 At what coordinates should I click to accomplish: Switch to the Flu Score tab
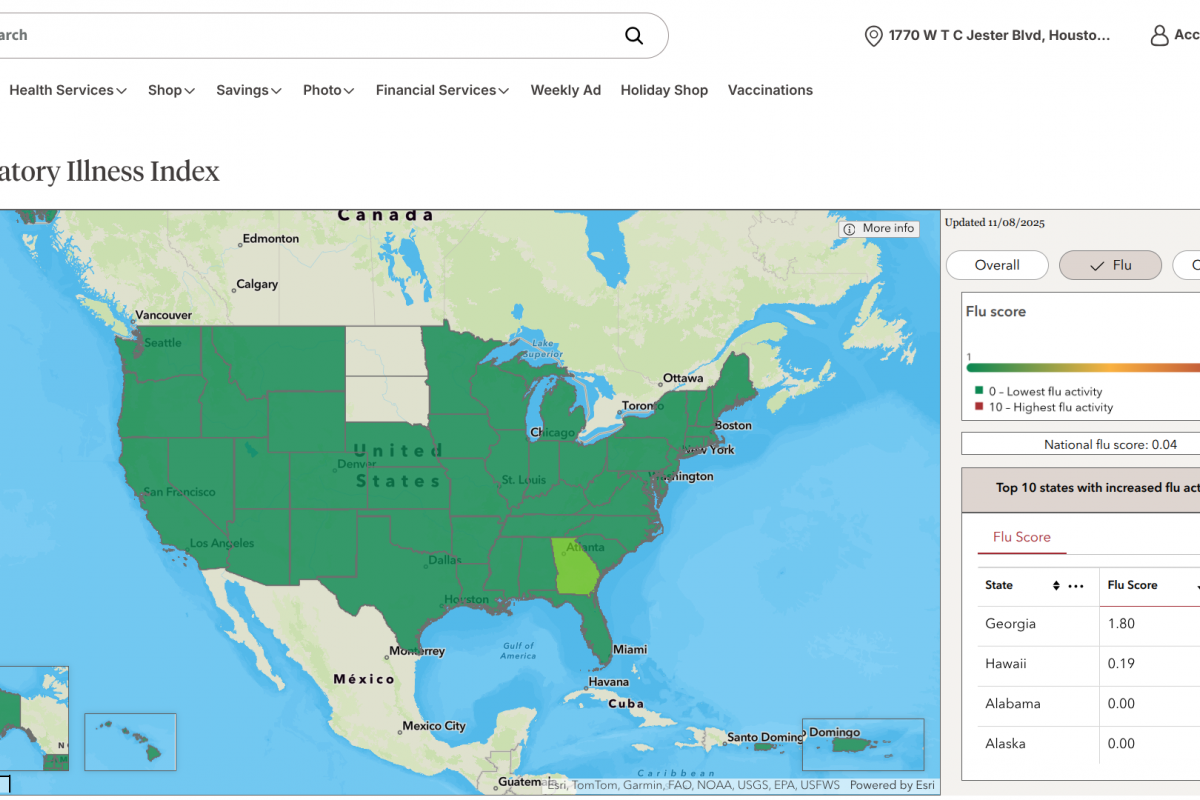click(1021, 537)
